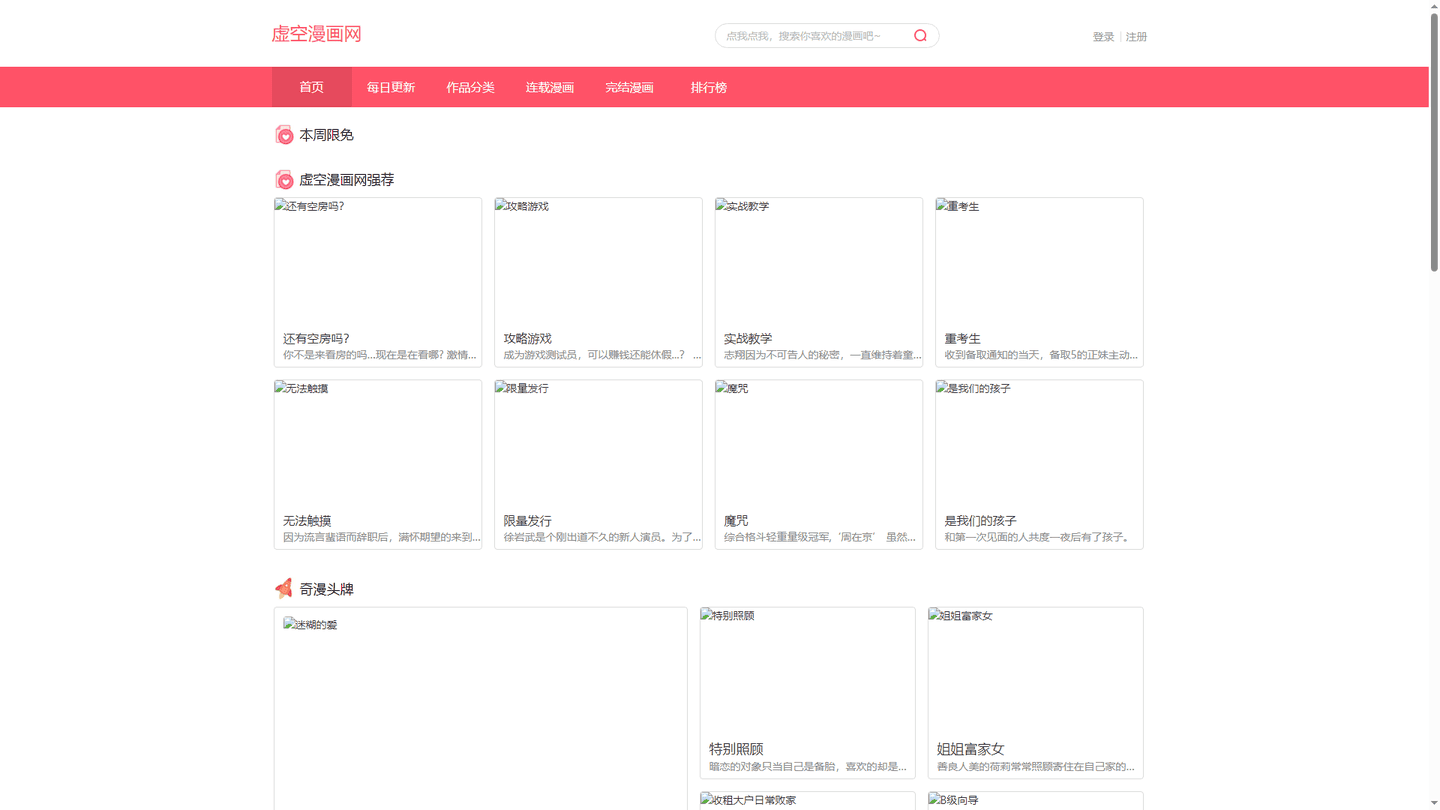This screenshot has width=1440, height=810.
Task: Go to the 首页 tab
Action: [312, 87]
